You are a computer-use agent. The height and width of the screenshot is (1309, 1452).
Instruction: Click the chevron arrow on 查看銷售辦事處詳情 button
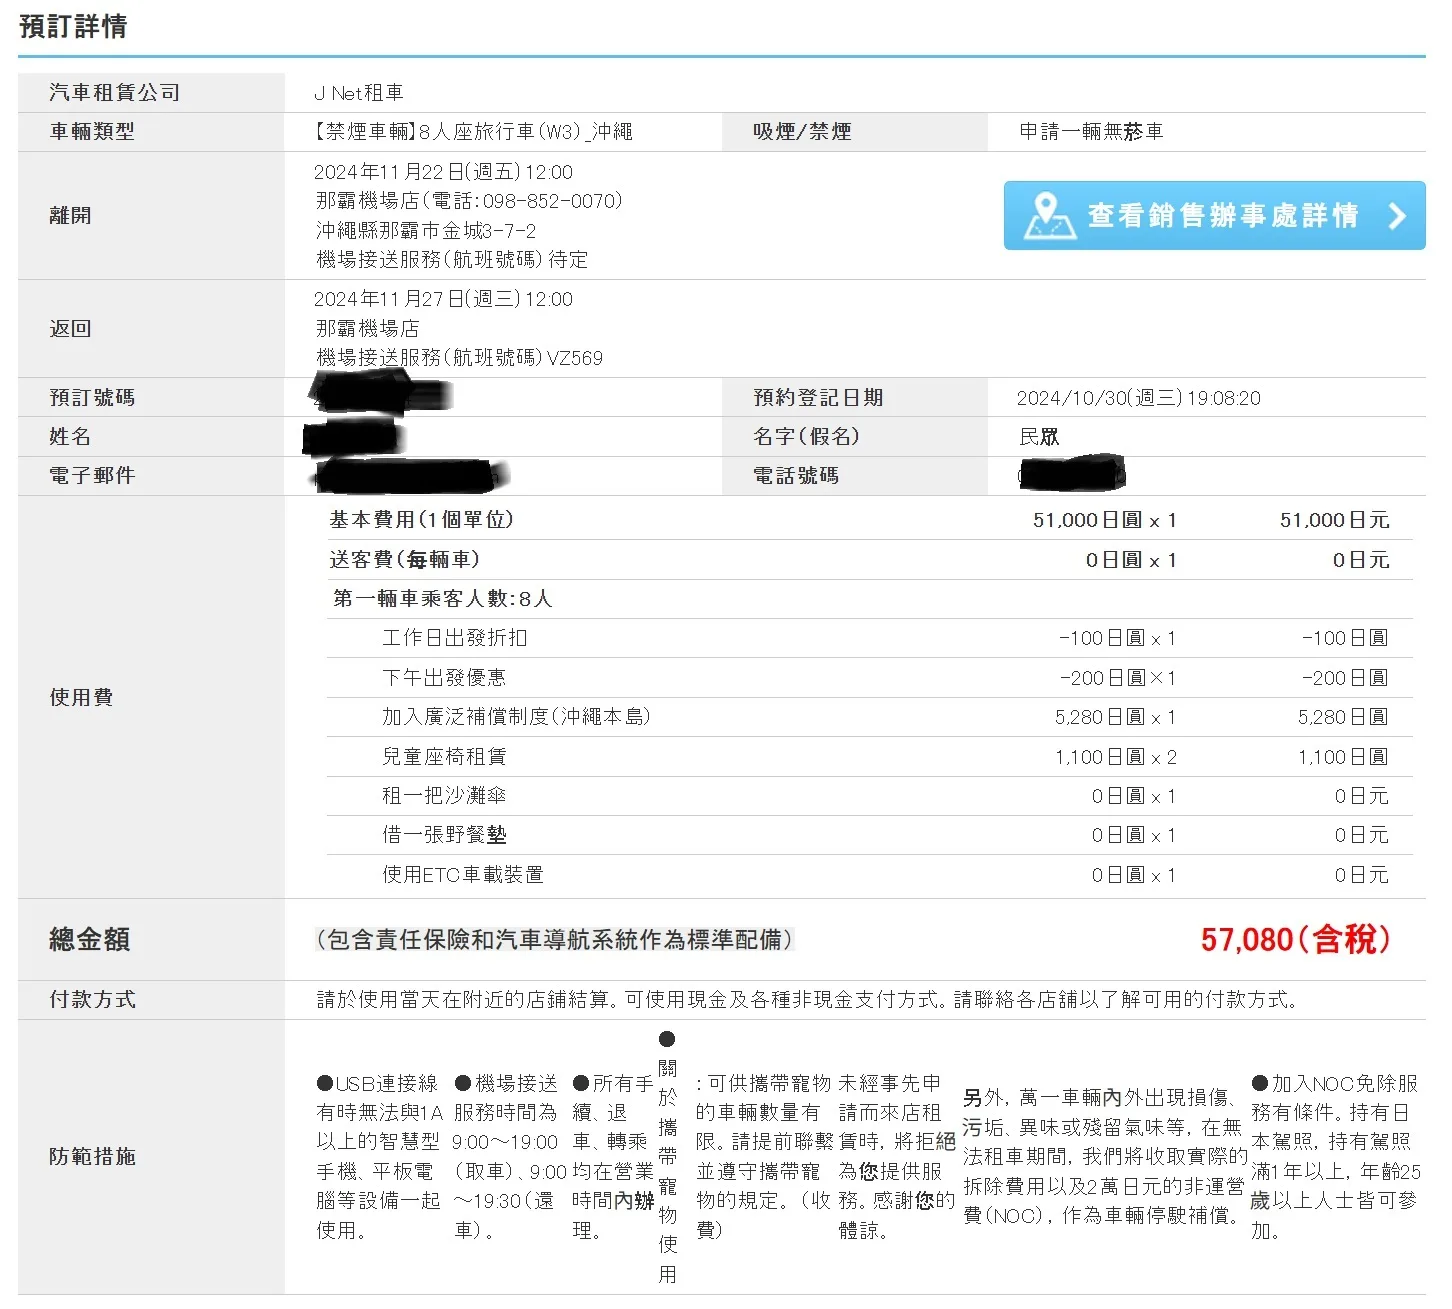coord(1397,215)
